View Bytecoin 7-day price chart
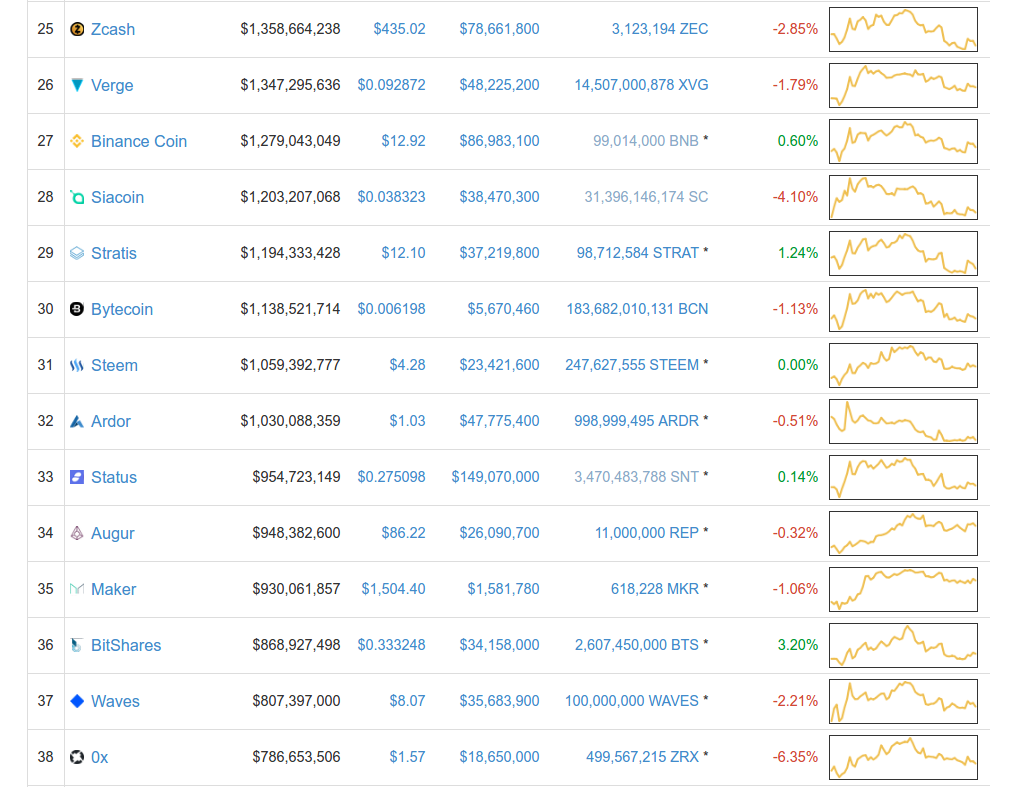 pyautogui.click(x=903, y=309)
